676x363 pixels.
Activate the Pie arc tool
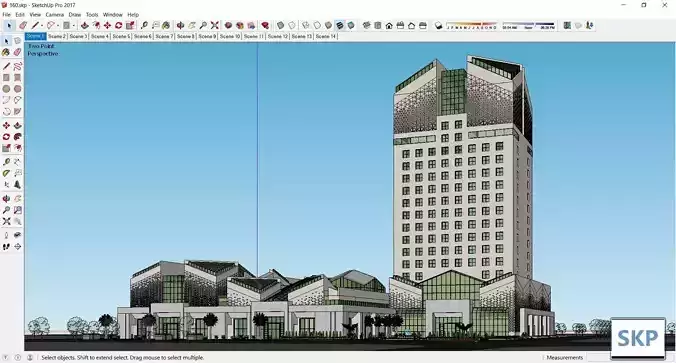pos(17,112)
